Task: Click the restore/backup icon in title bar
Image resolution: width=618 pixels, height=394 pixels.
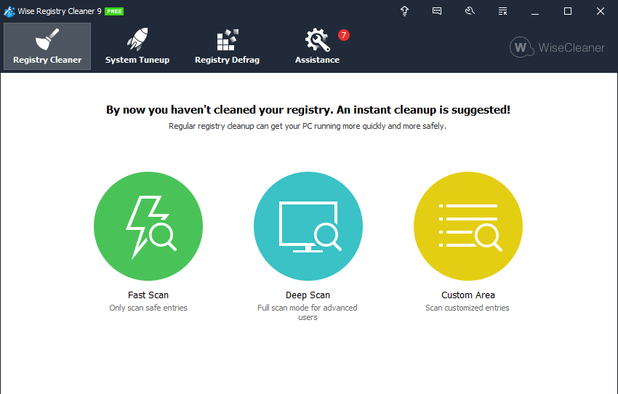Action: (469, 11)
